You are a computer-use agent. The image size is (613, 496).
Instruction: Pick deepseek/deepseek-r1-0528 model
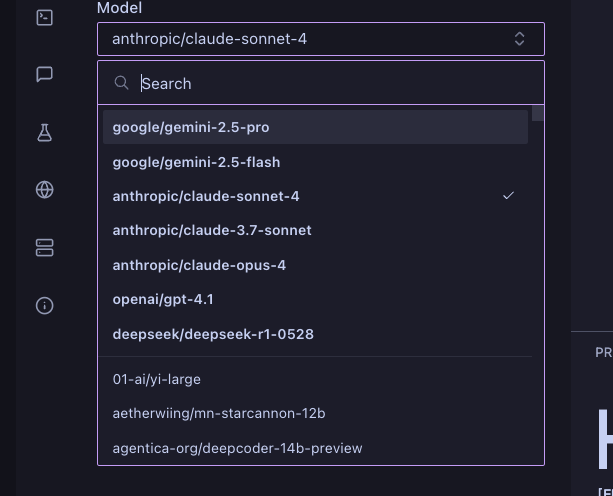click(213, 334)
